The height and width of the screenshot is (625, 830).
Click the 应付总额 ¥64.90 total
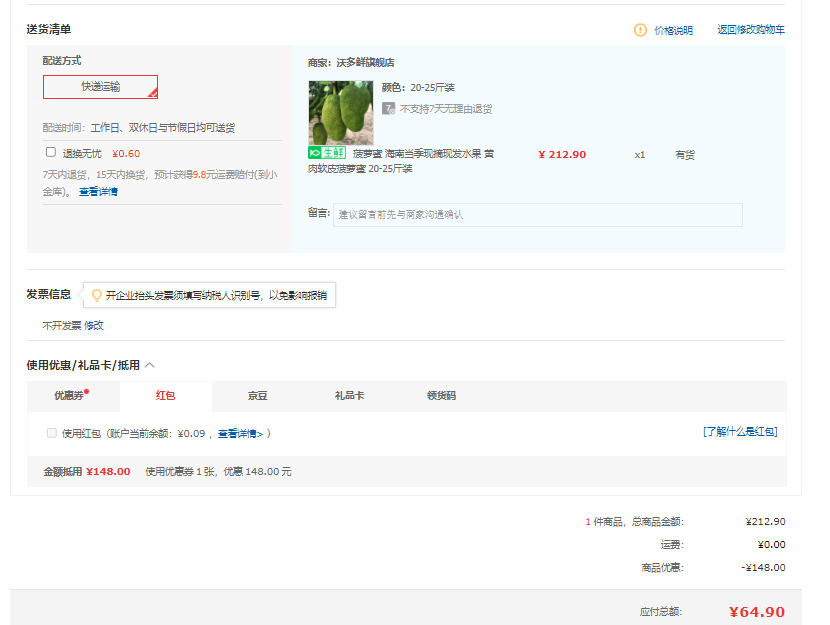click(x=756, y=612)
